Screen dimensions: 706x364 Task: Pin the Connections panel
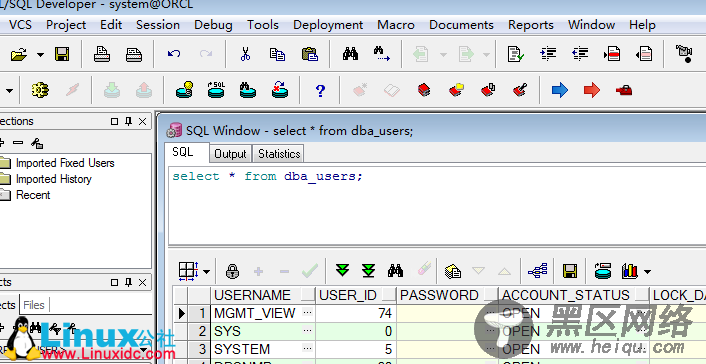pos(128,121)
